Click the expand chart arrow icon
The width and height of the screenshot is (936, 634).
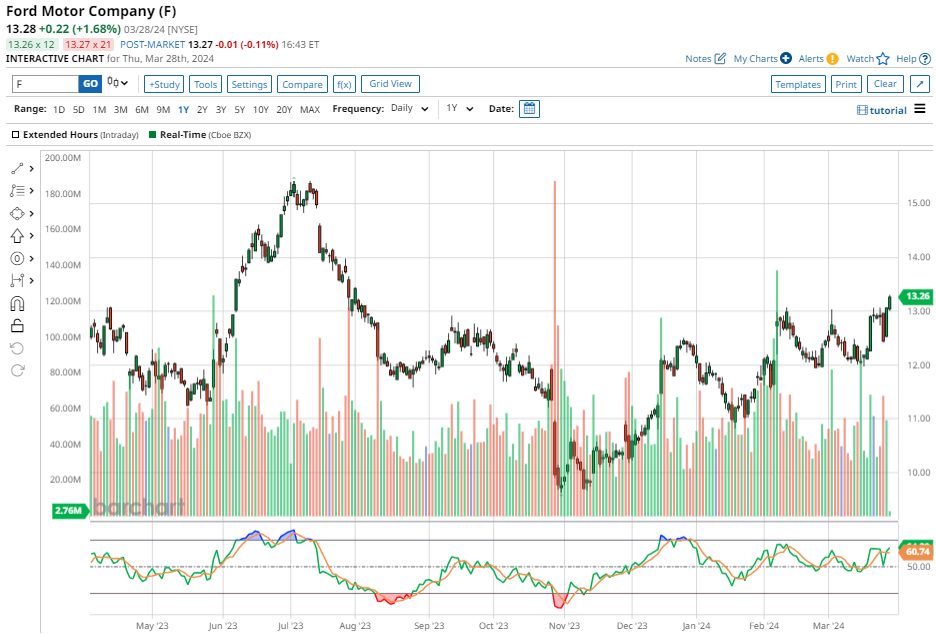click(x=919, y=85)
